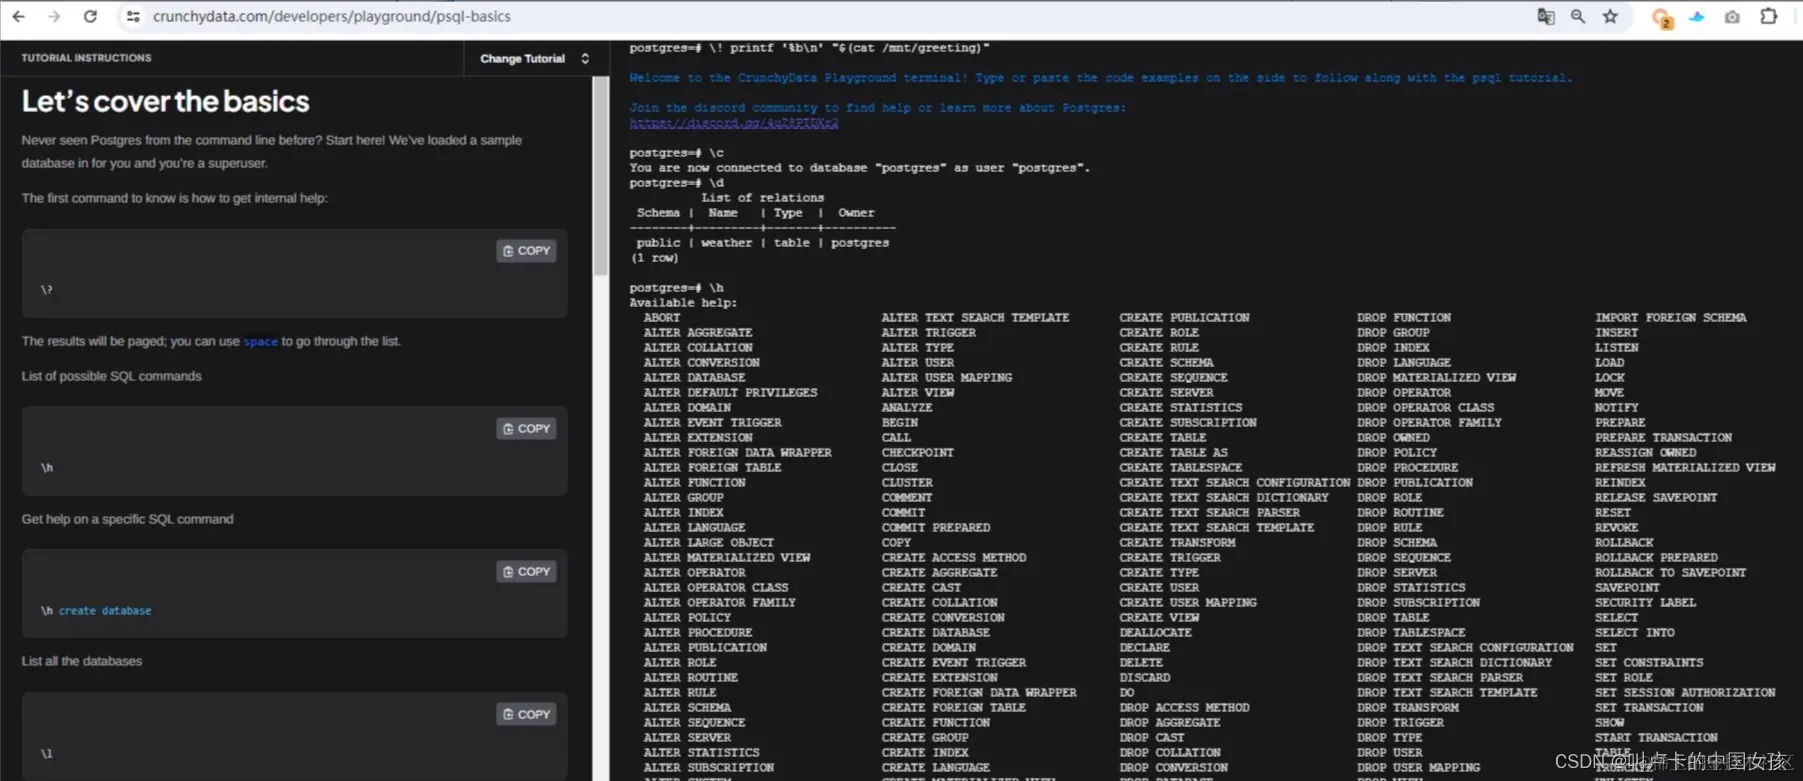Screen dimensions: 1803x781
Task: Click the 'Let's cover the basics' heading
Action: (x=166, y=101)
